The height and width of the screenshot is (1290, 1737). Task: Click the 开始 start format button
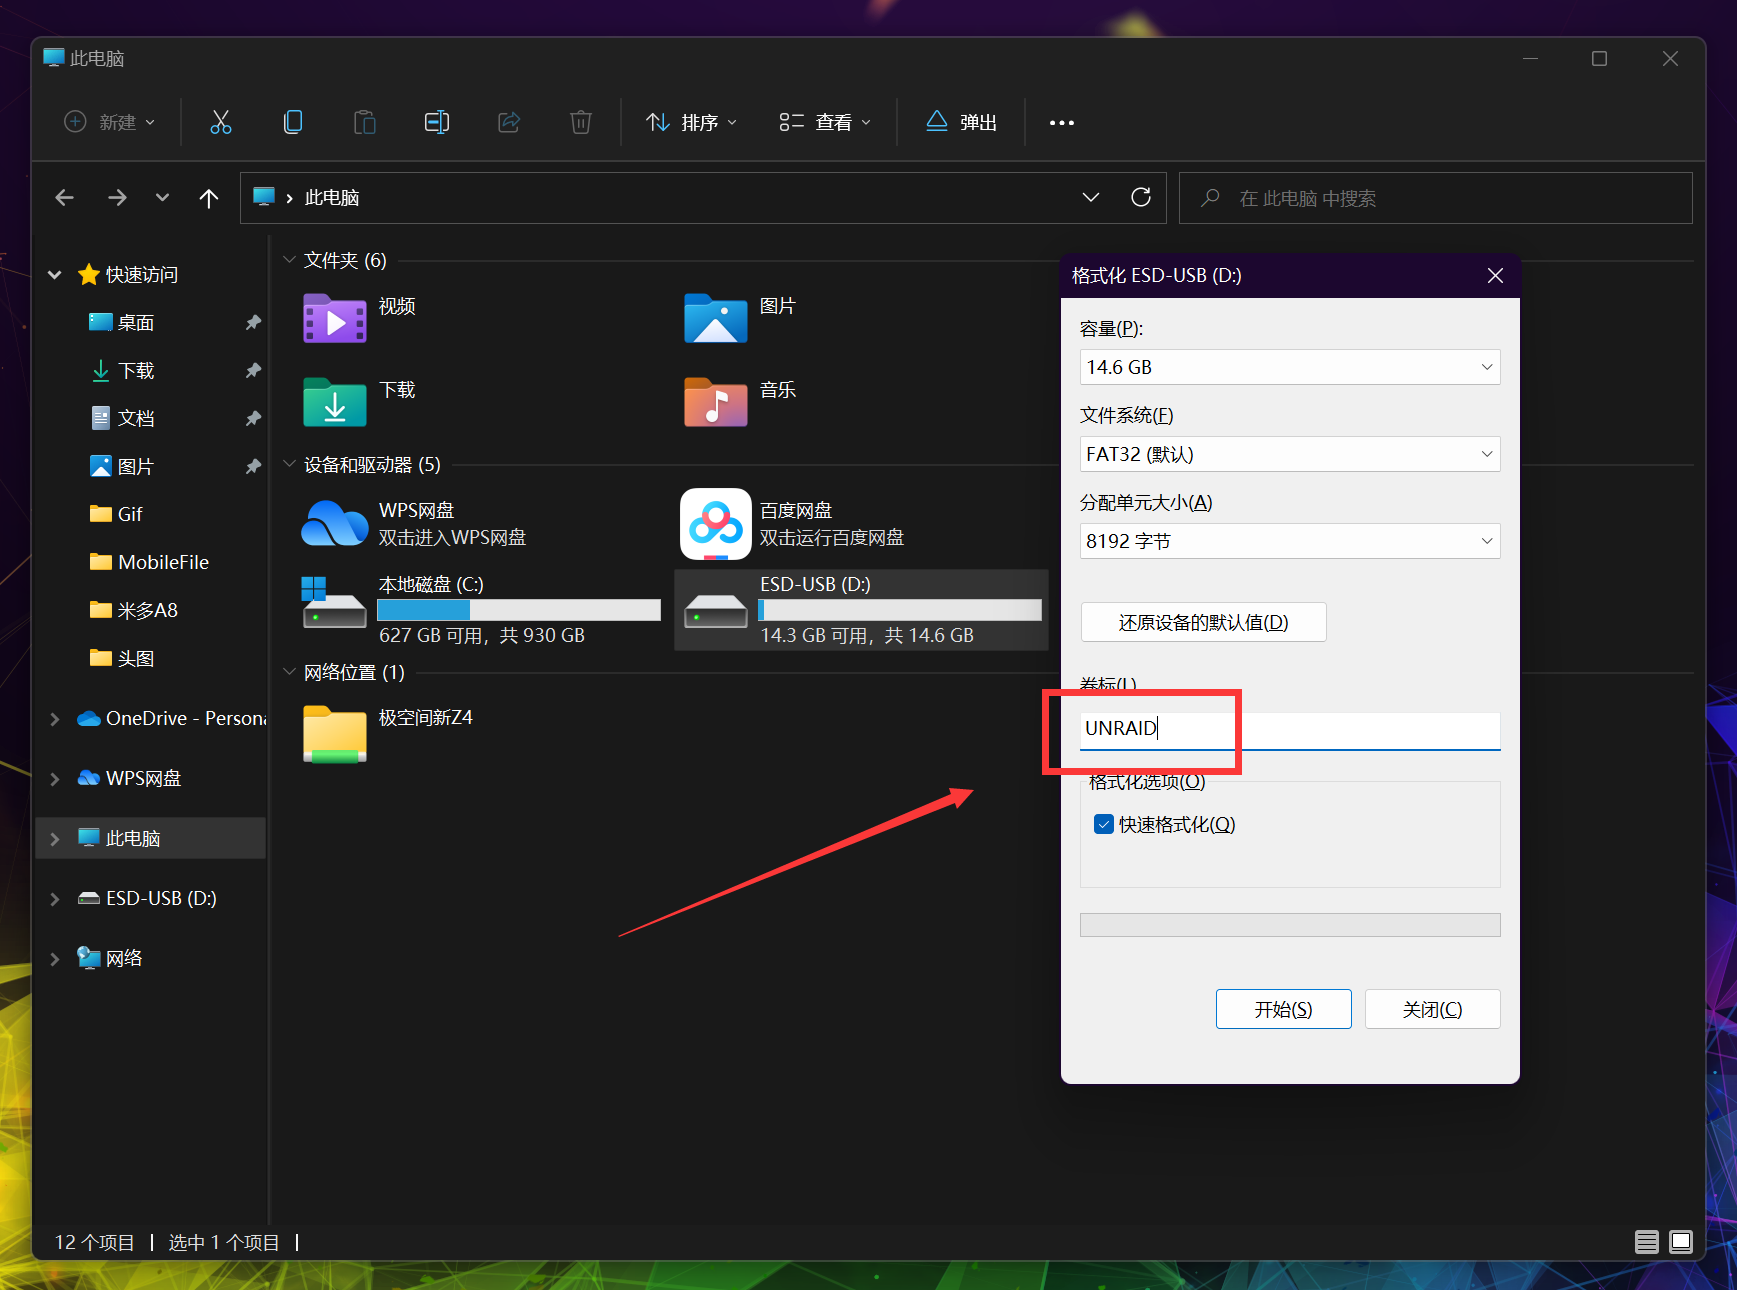click(1283, 1009)
